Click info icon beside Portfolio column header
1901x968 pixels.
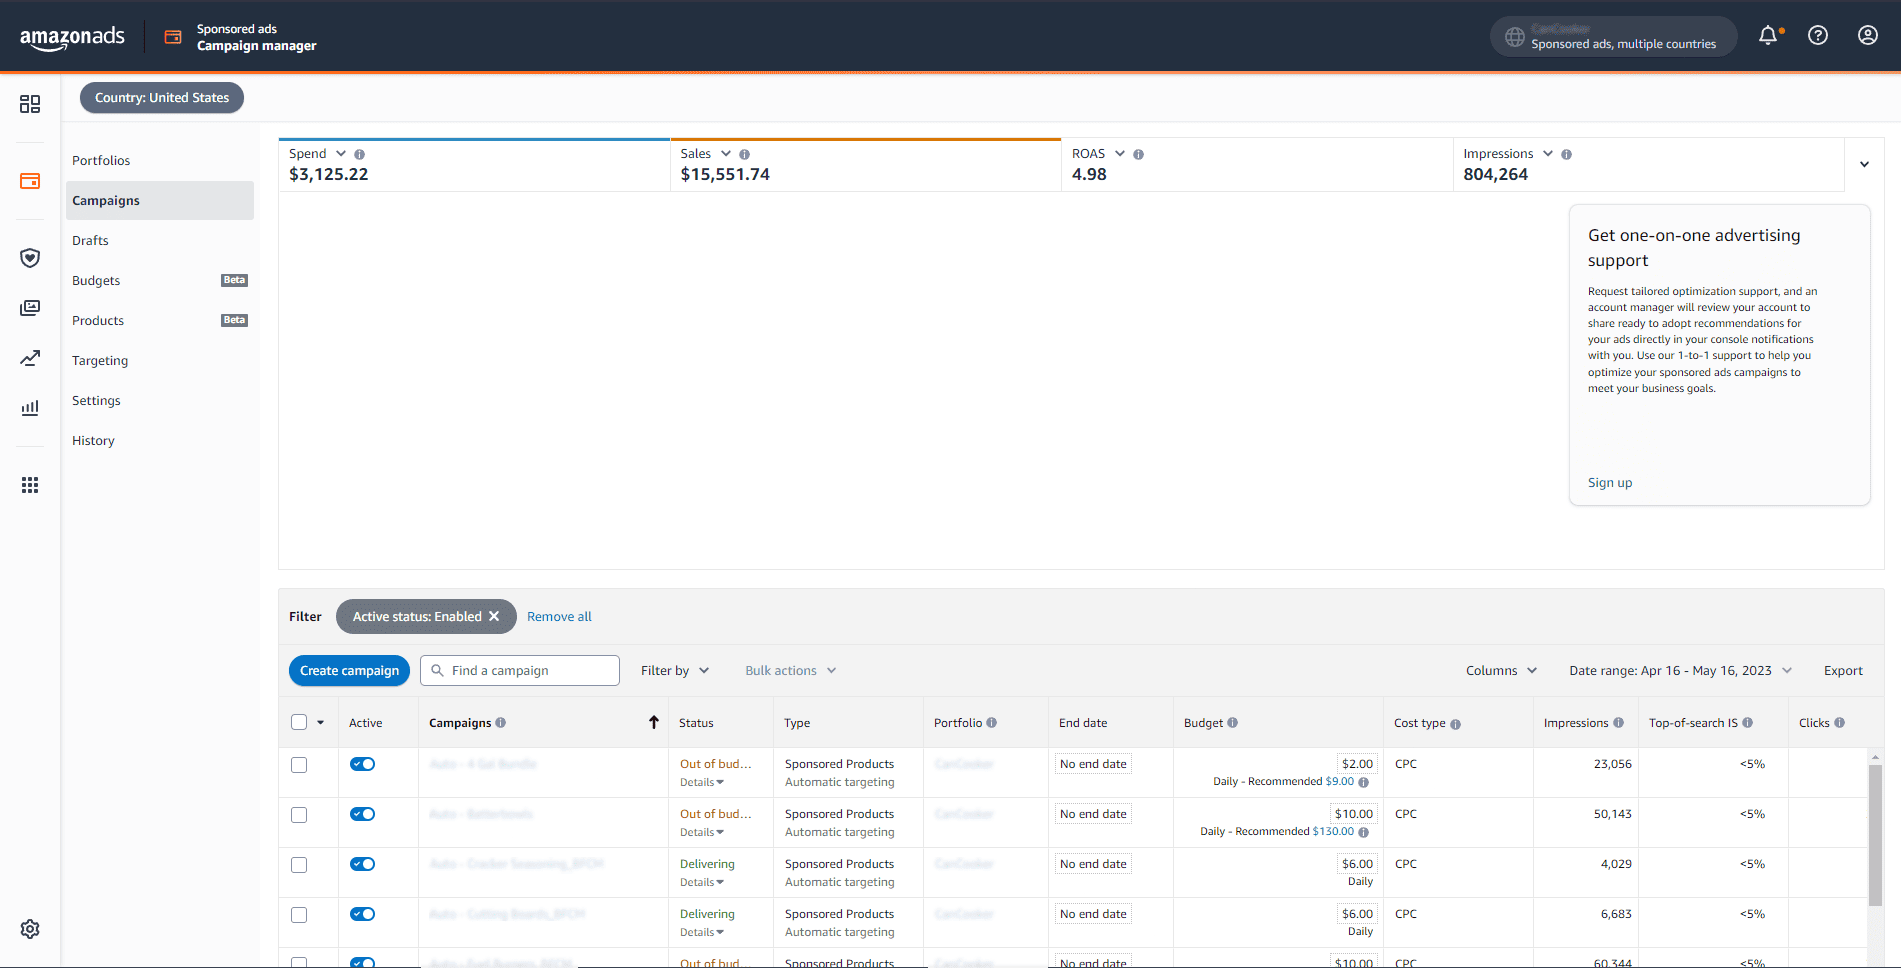tap(992, 723)
